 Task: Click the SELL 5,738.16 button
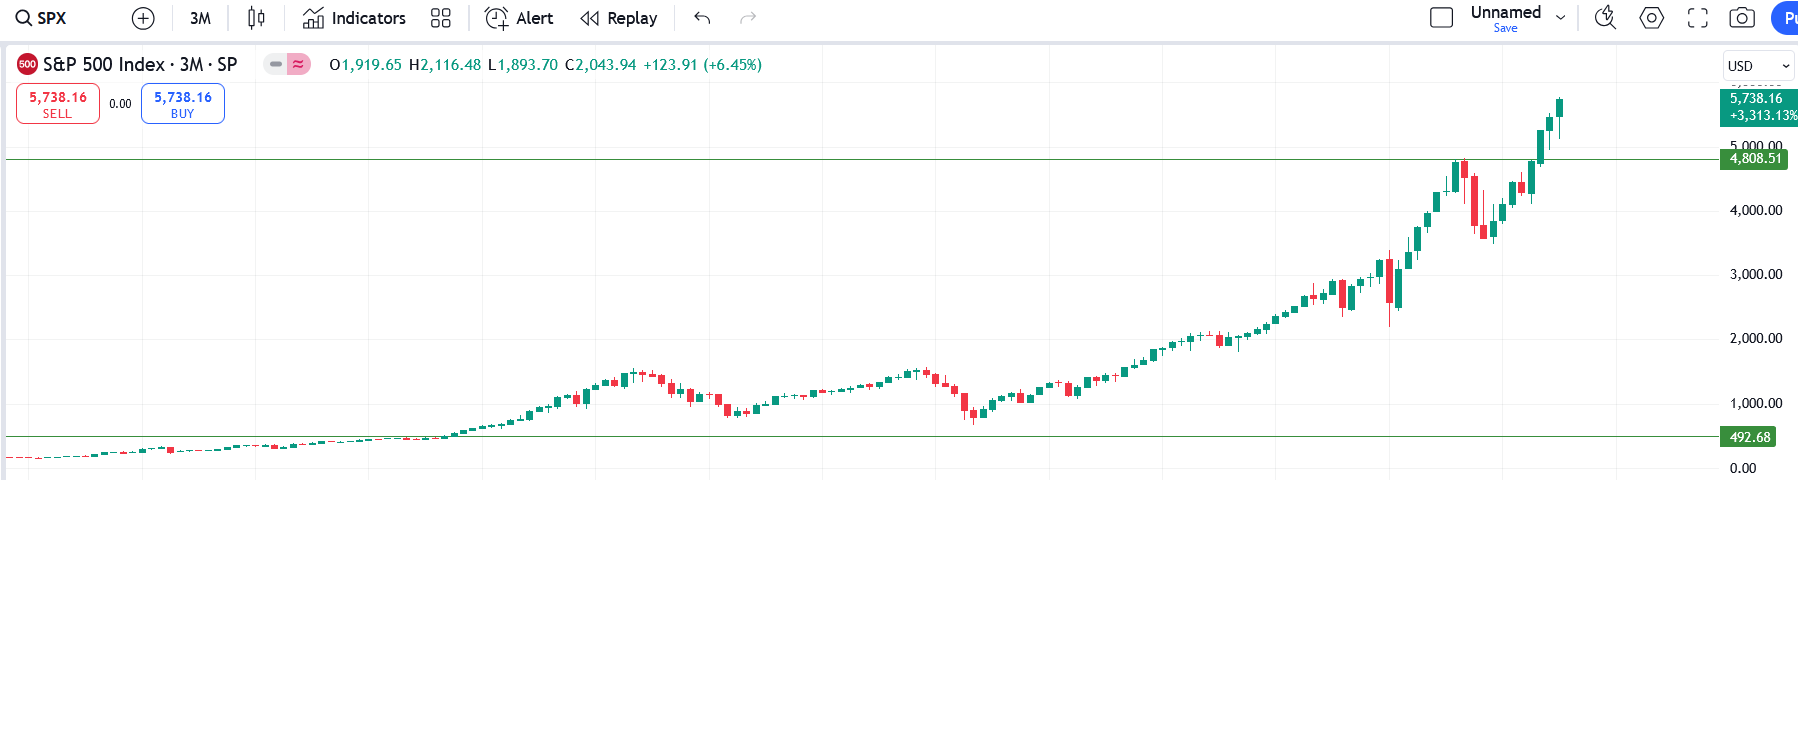tap(58, 103)
